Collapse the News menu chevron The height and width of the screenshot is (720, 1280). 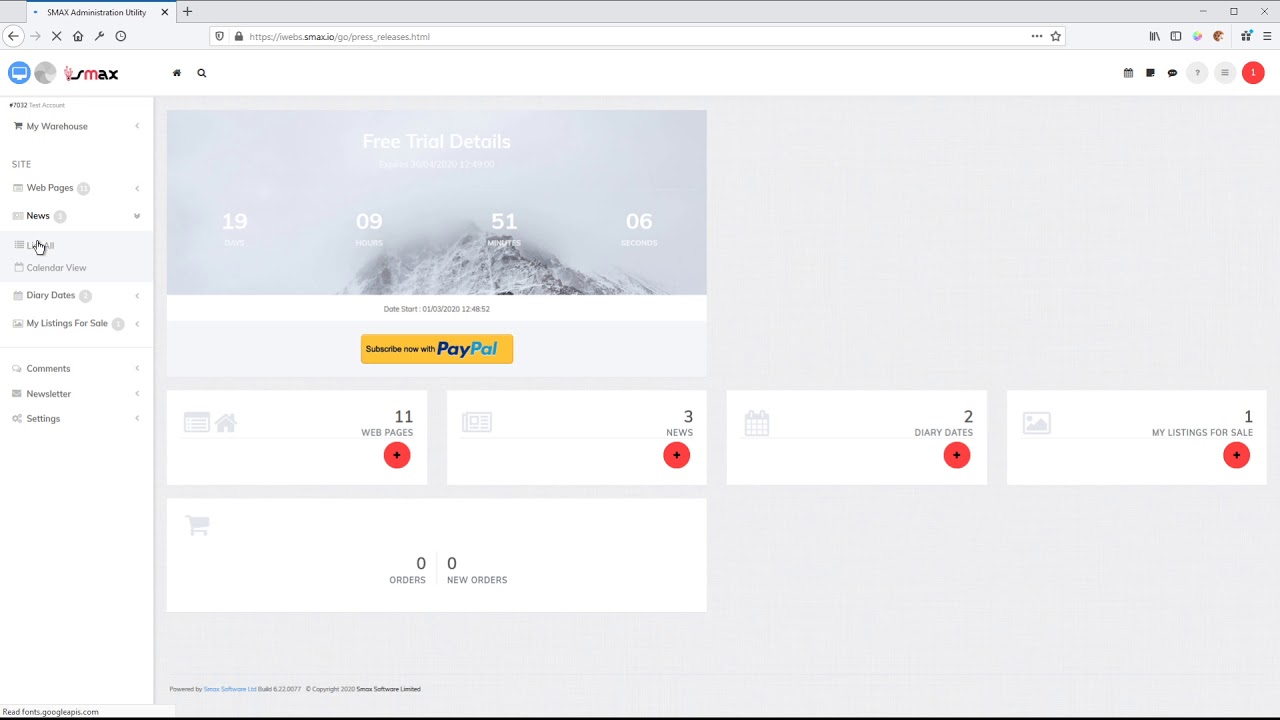coord(137,216)
